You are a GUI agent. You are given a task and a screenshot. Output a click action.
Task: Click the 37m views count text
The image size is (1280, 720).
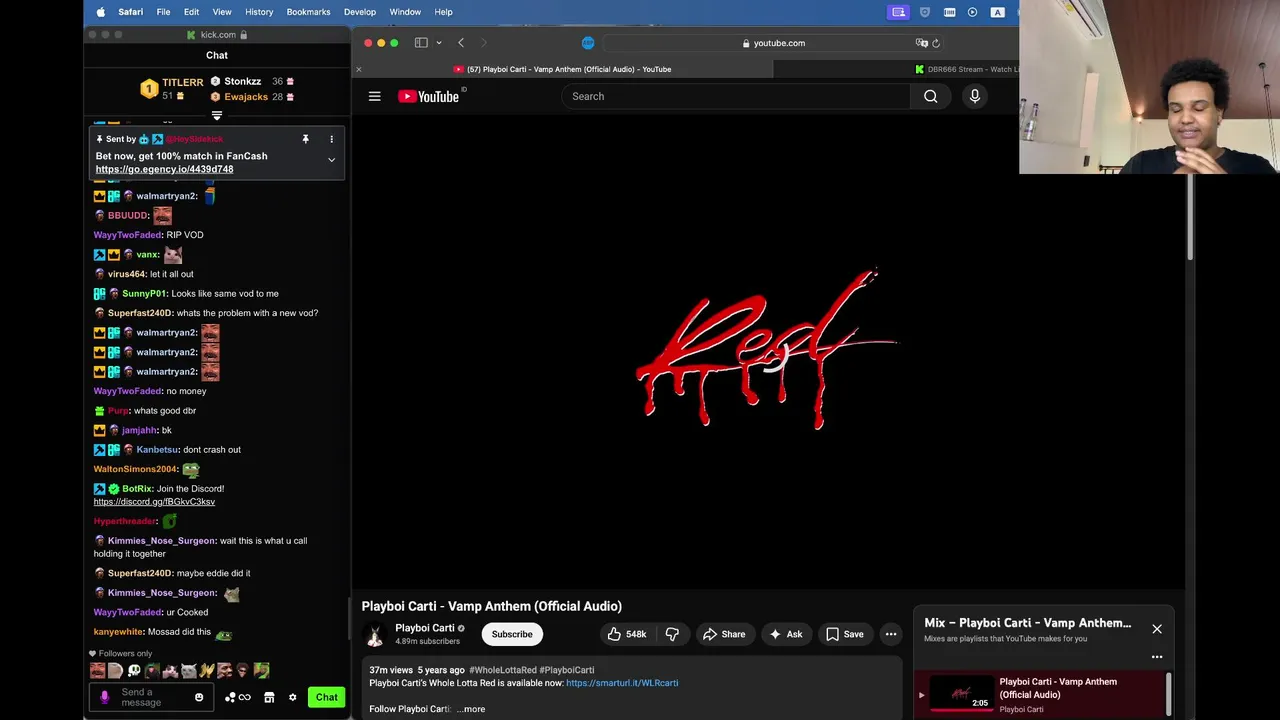click(391, 670)
